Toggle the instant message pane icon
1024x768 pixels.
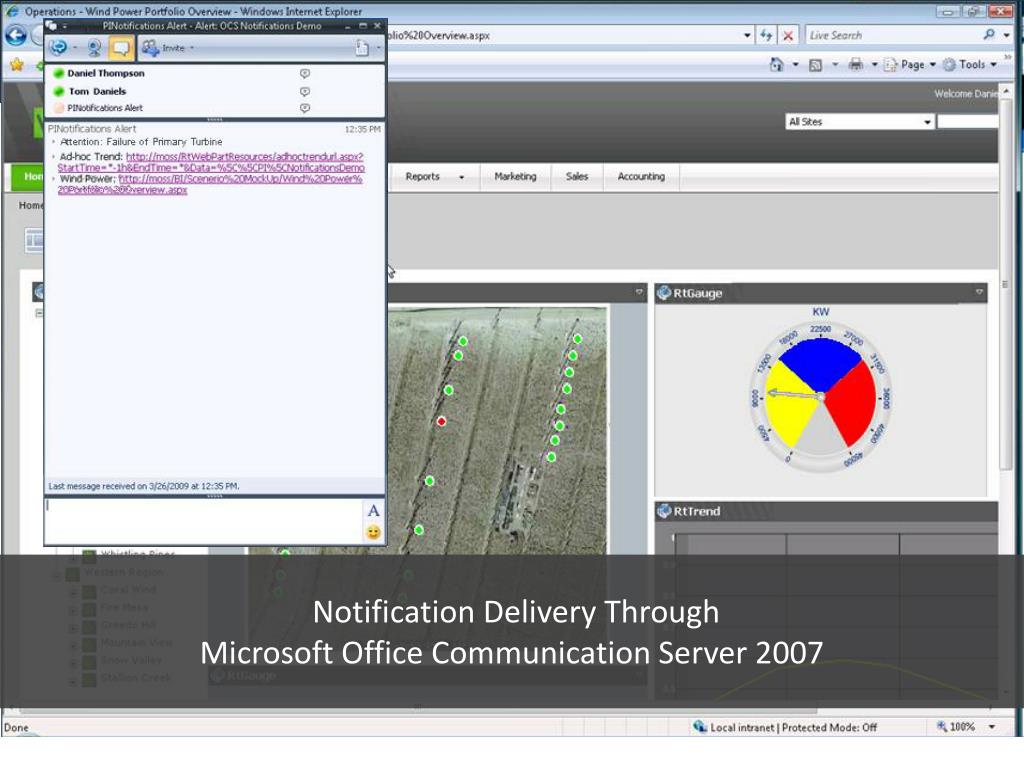click(x=121, y=47)
